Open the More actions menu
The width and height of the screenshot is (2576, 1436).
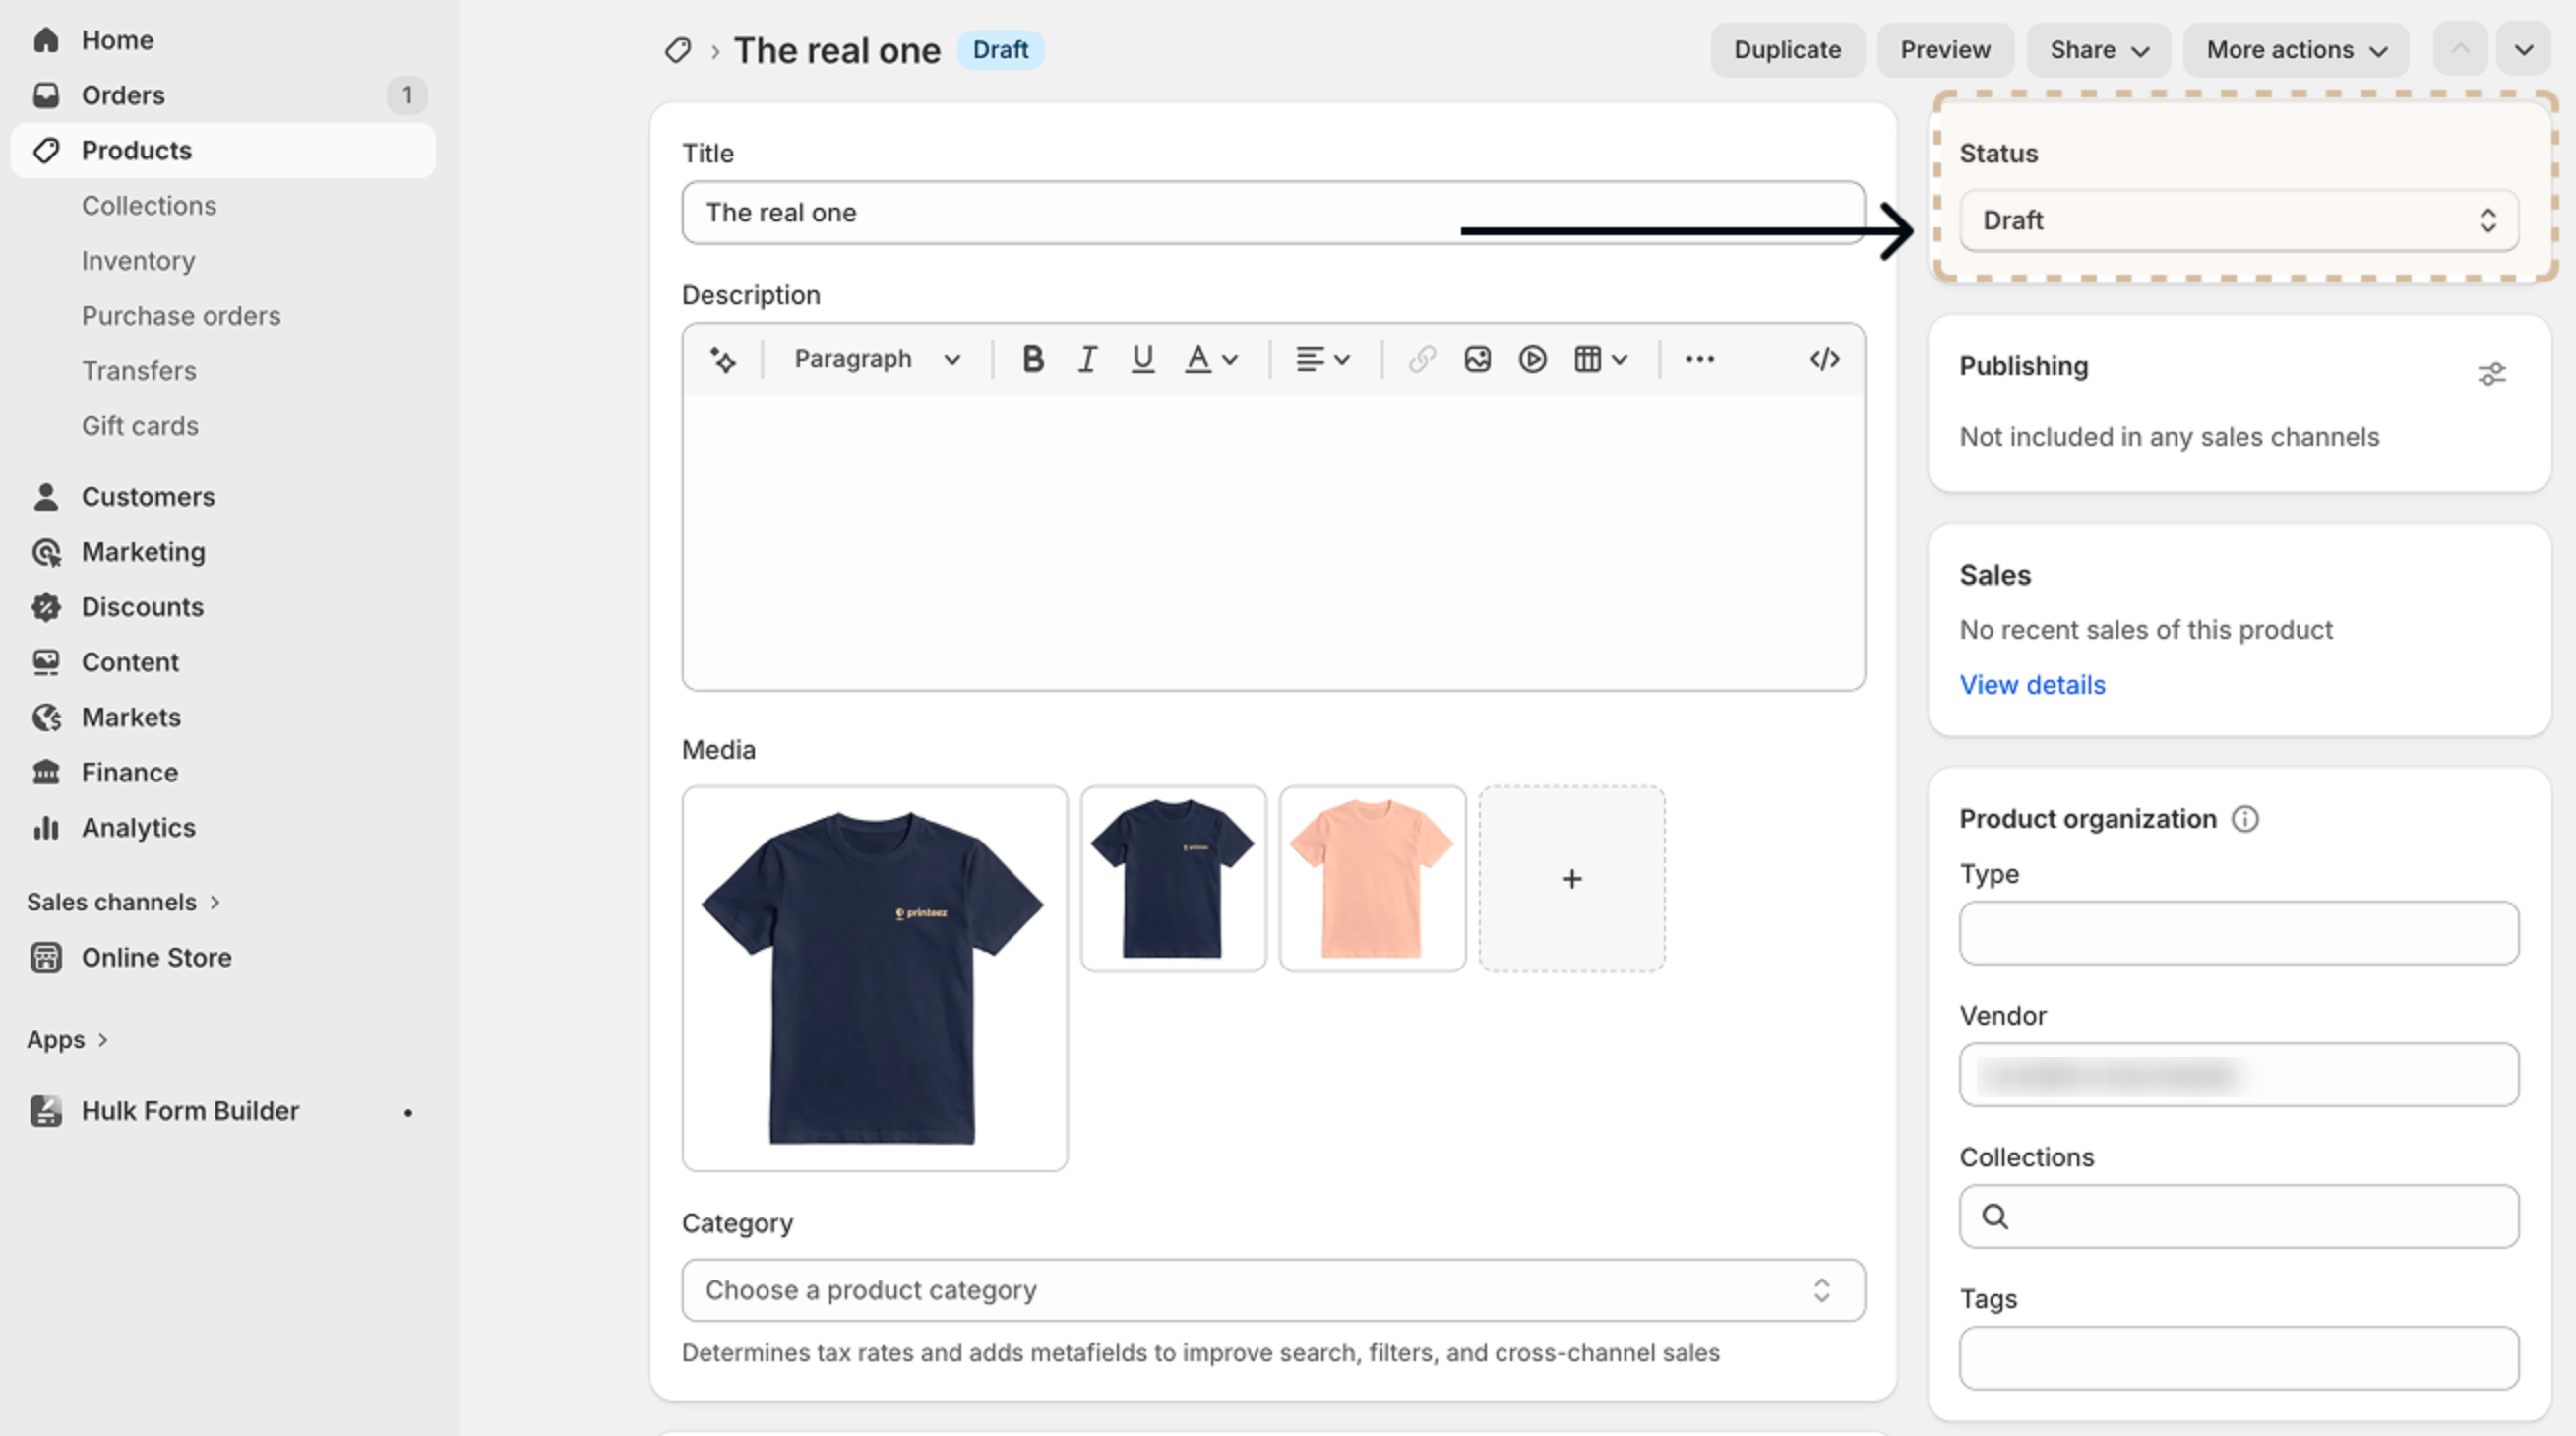click(x=2295, y=50)
